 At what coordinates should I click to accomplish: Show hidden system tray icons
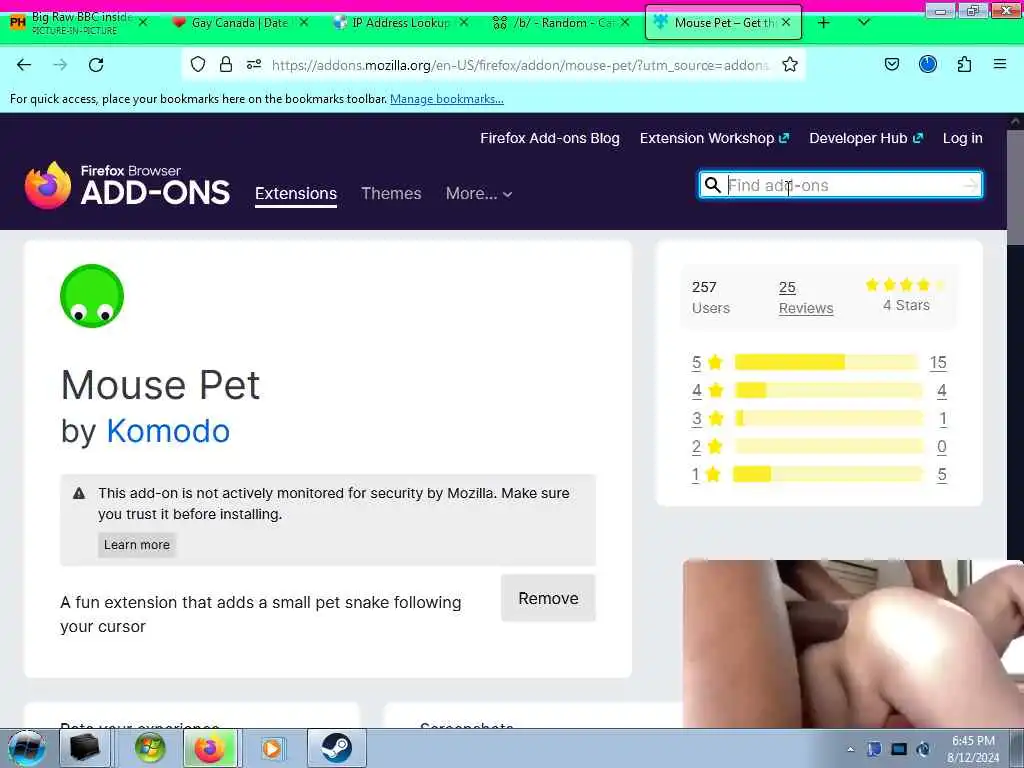point(850,749)
